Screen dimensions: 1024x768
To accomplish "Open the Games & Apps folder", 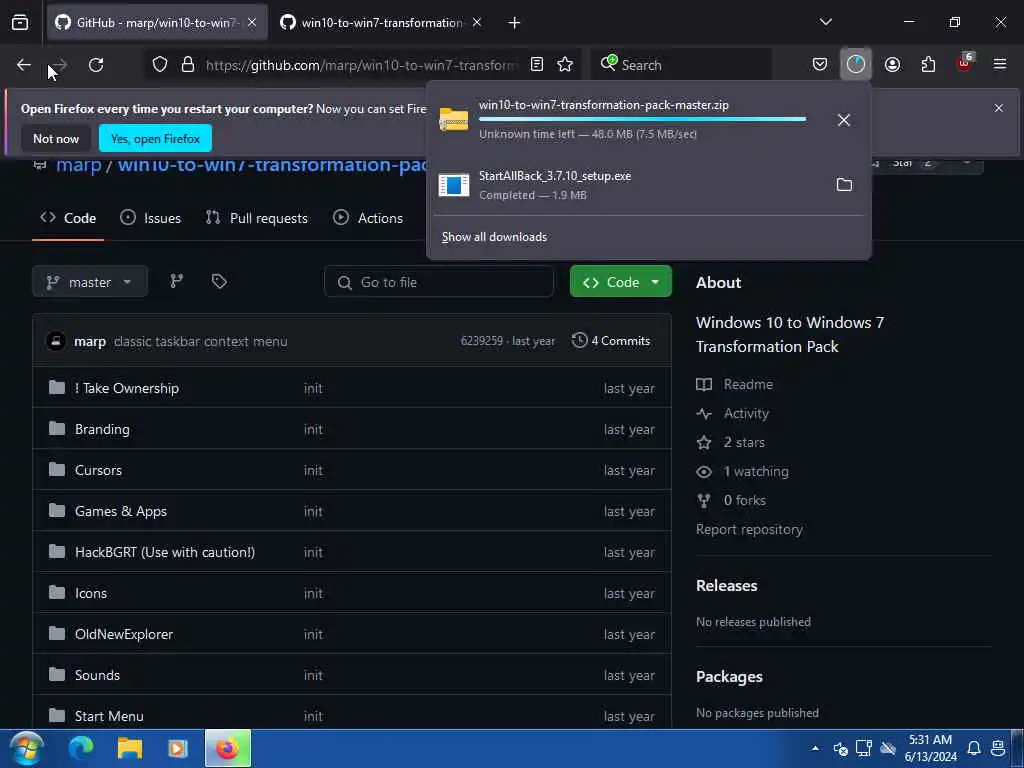I will pyautogui.click(x=121, y=511).
